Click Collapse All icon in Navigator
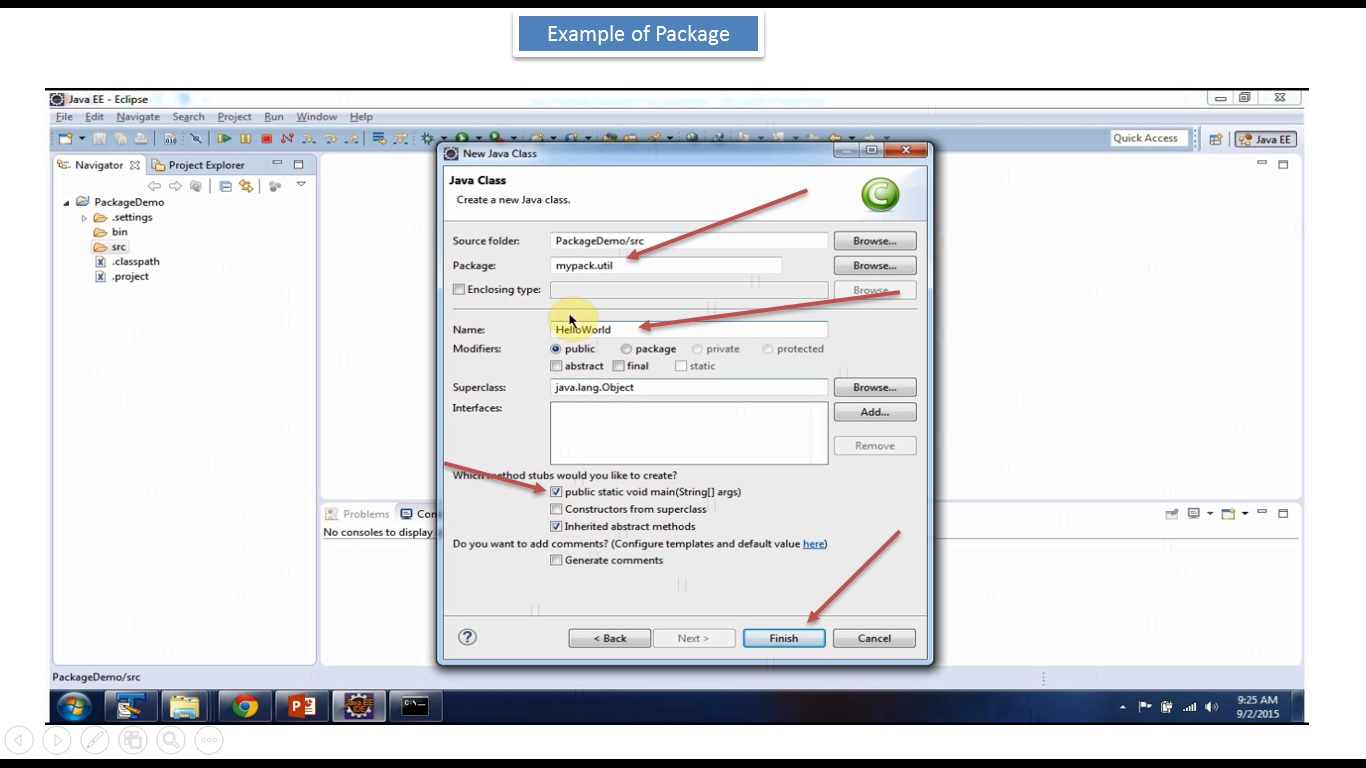 225,186
